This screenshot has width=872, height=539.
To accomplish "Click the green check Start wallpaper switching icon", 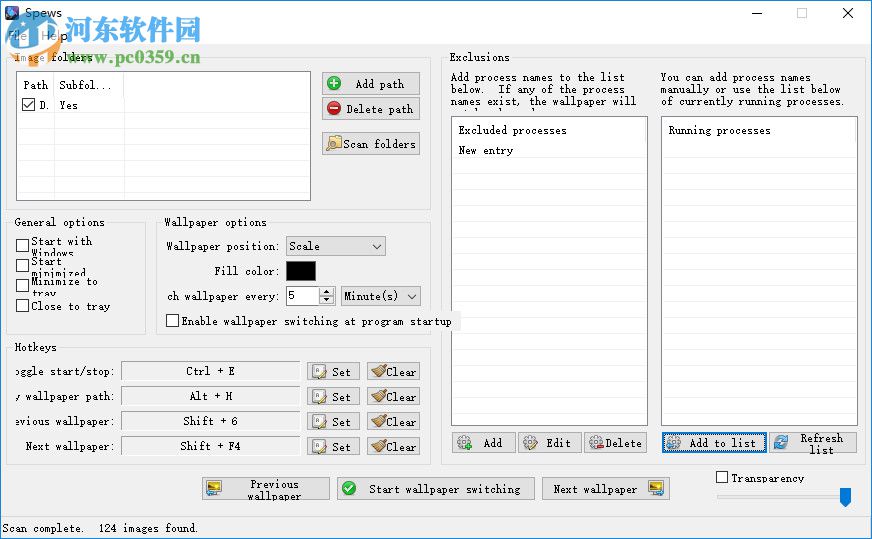I will (349, 488).
